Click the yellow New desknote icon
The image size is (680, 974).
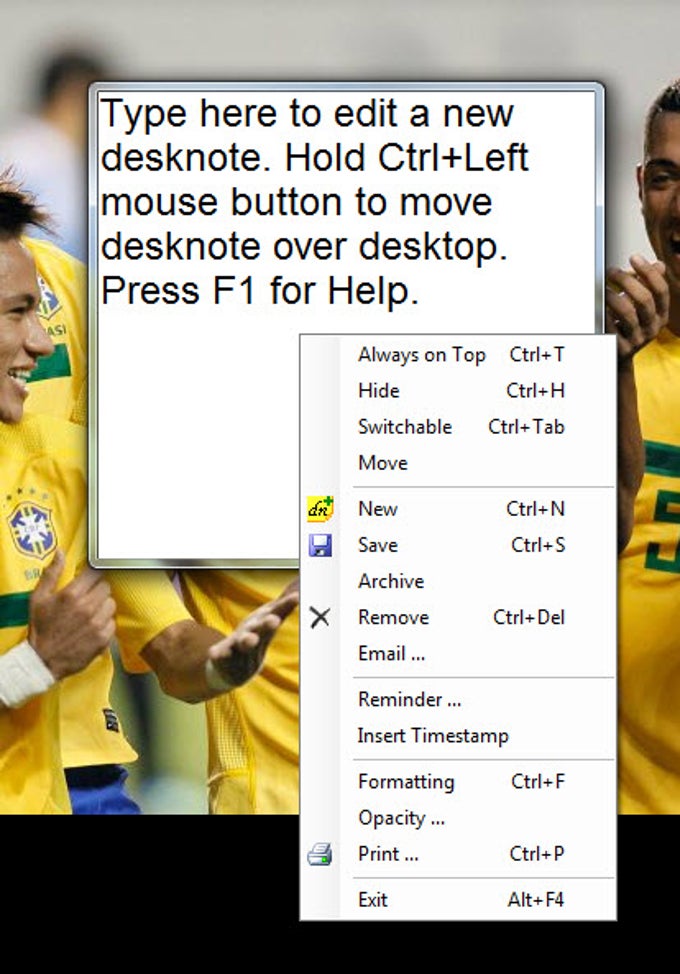pyautogui.click(x=320, y=509)
